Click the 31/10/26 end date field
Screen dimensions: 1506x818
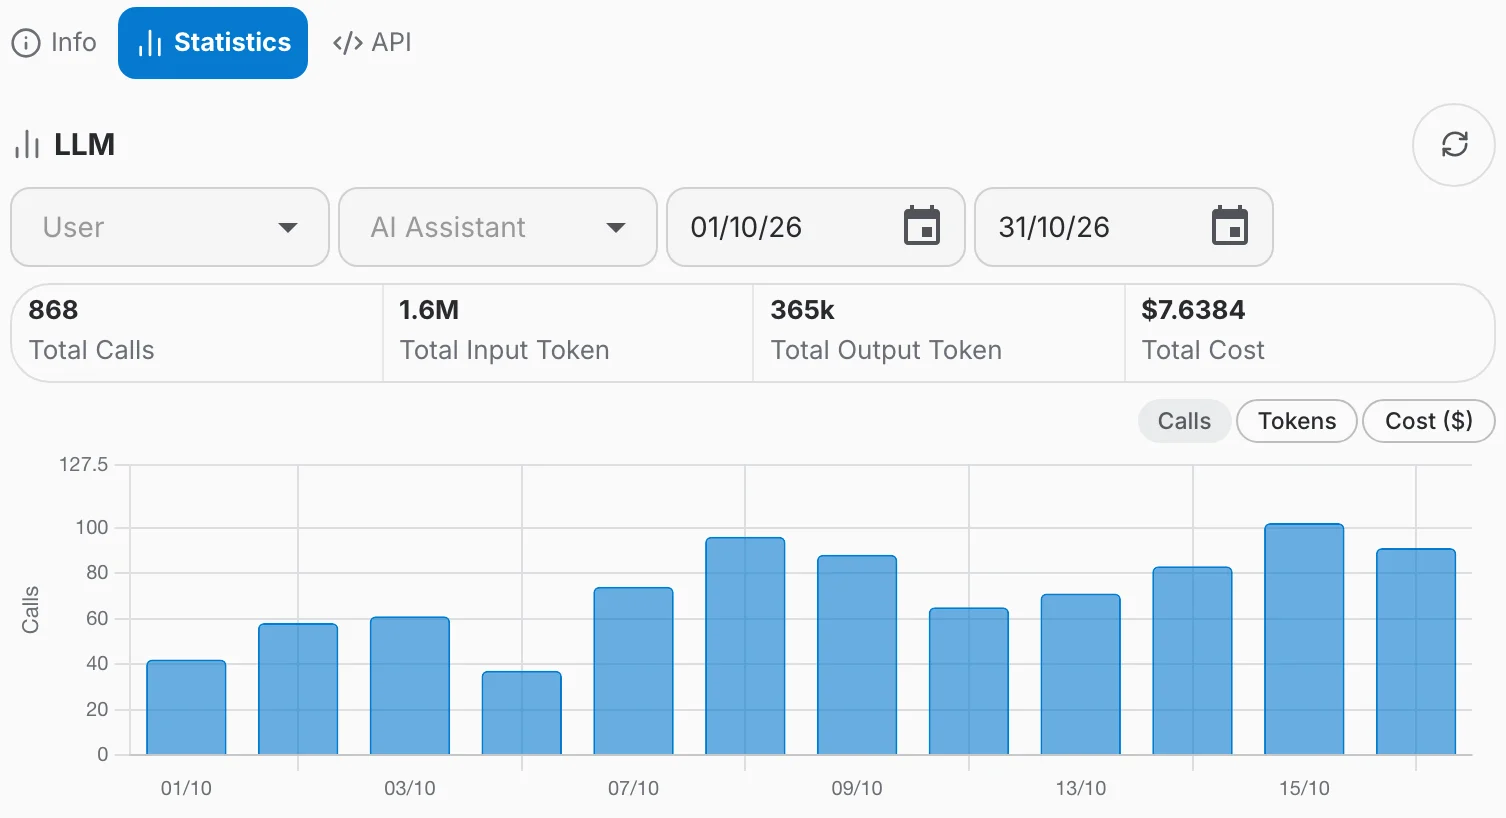(1124, 227)
